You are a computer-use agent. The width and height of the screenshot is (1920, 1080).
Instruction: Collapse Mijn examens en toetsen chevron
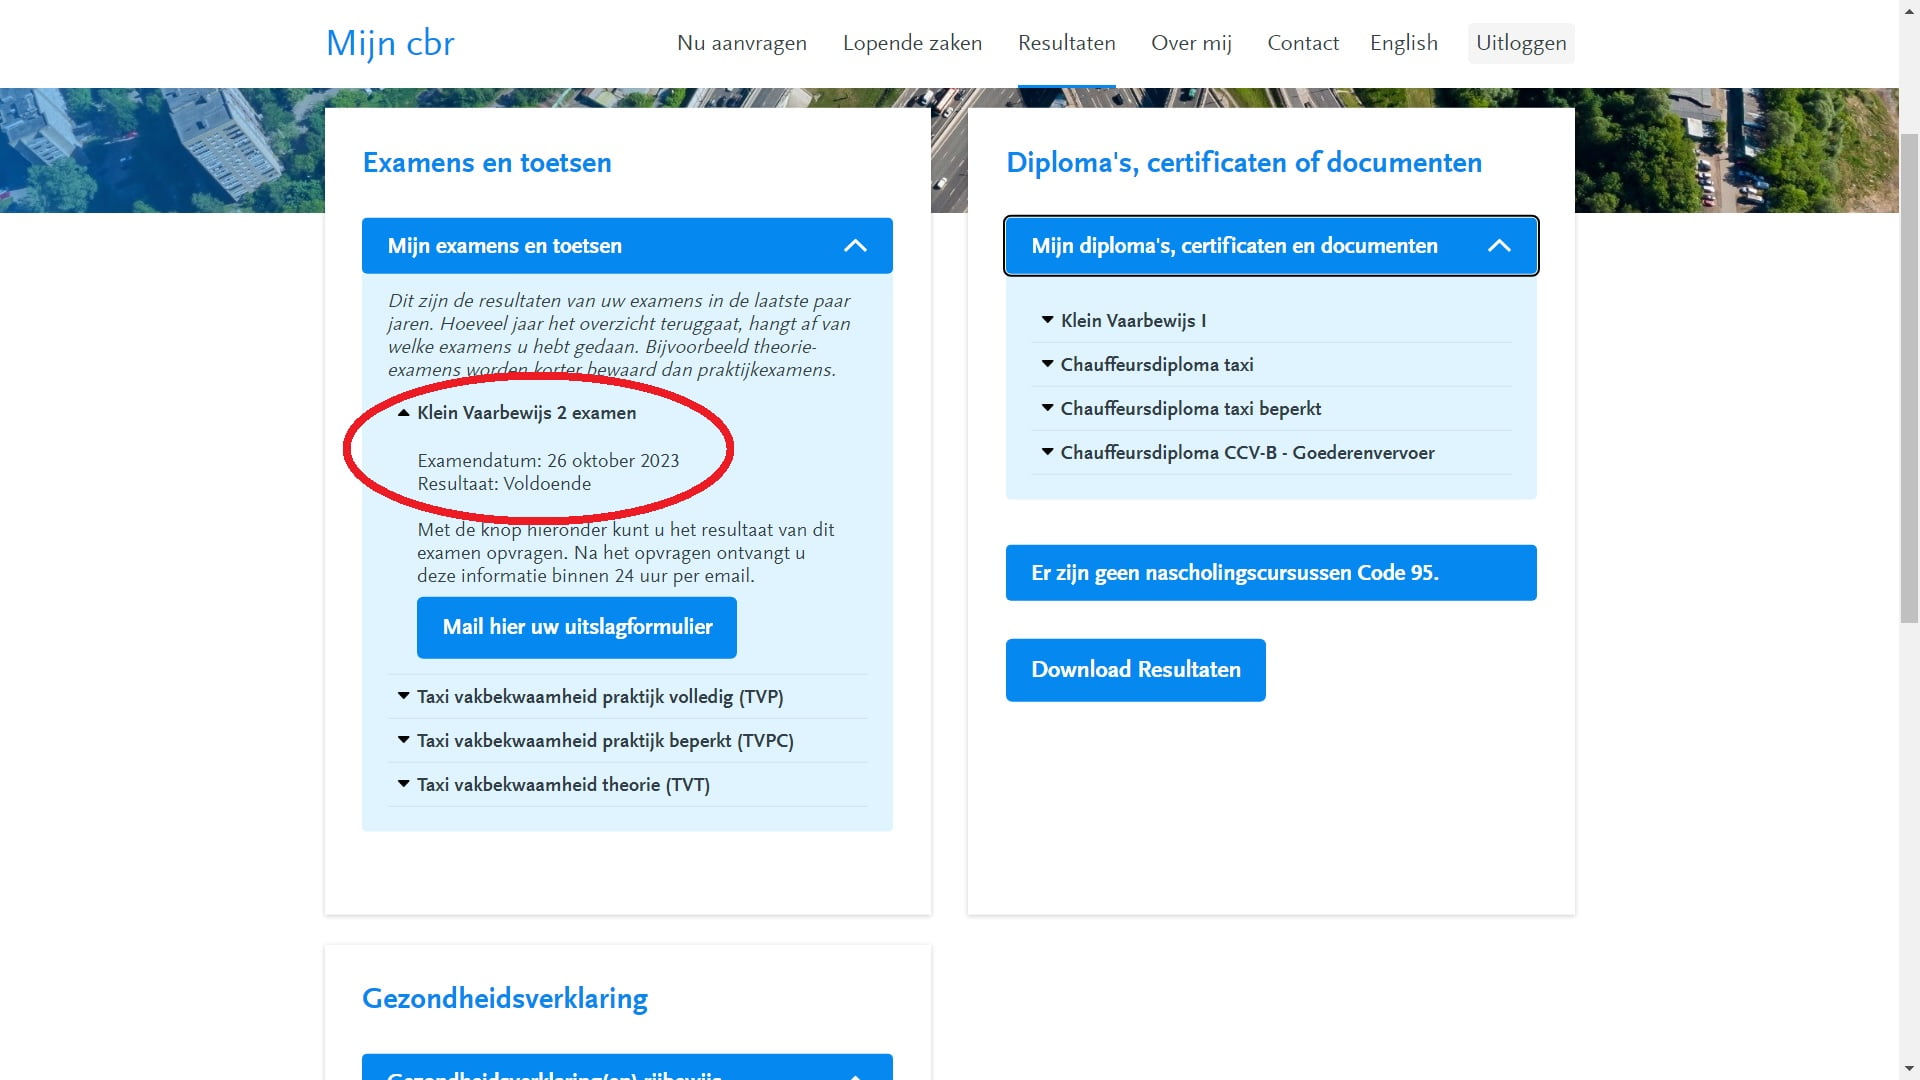855,246
